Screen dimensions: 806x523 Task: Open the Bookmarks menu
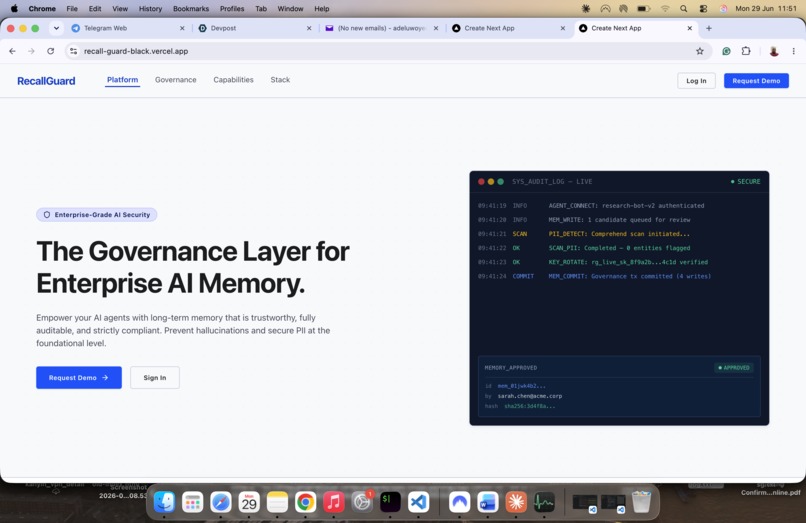pos(191,9)
